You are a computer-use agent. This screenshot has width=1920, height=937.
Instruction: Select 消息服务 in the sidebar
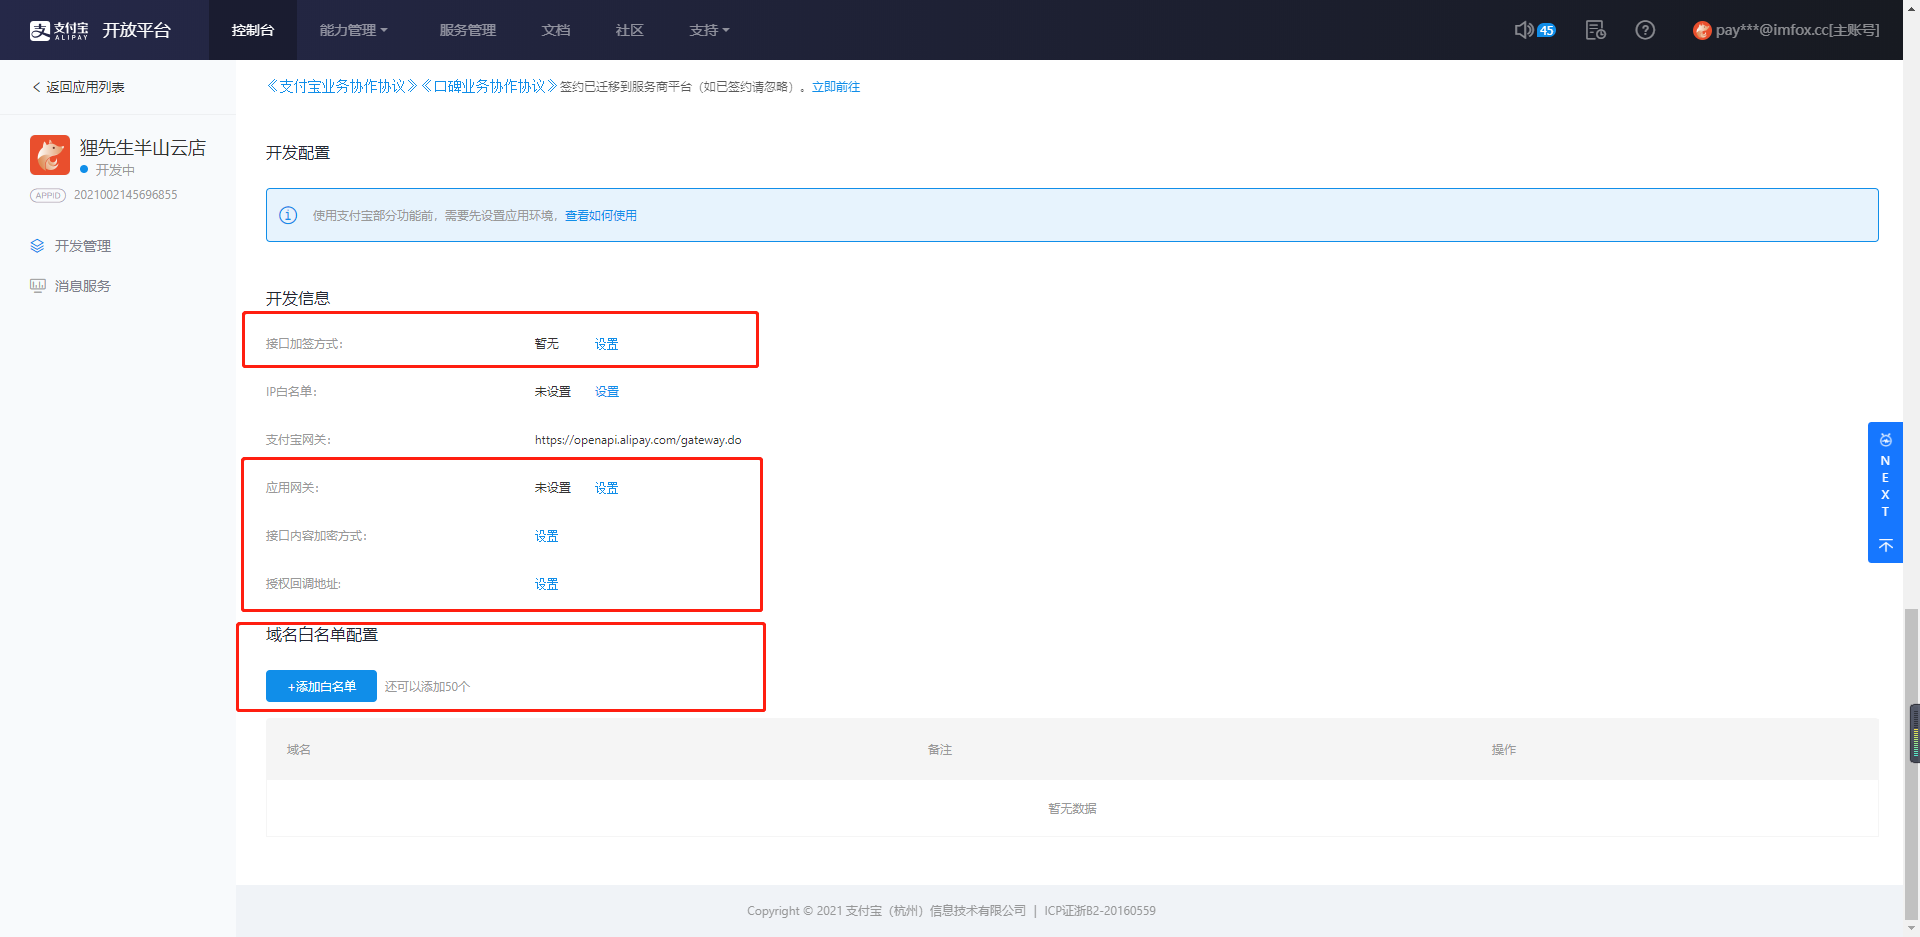[83, 286]
